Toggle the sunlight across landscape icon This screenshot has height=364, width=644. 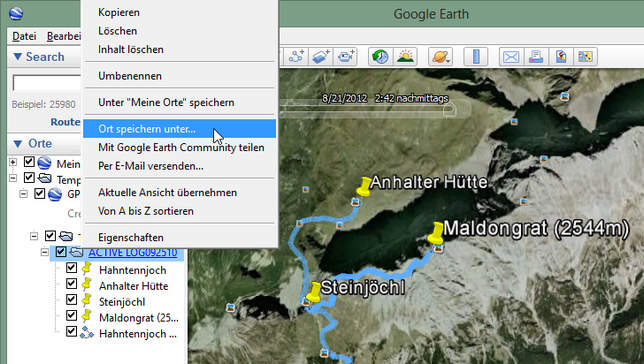[405, 56]
